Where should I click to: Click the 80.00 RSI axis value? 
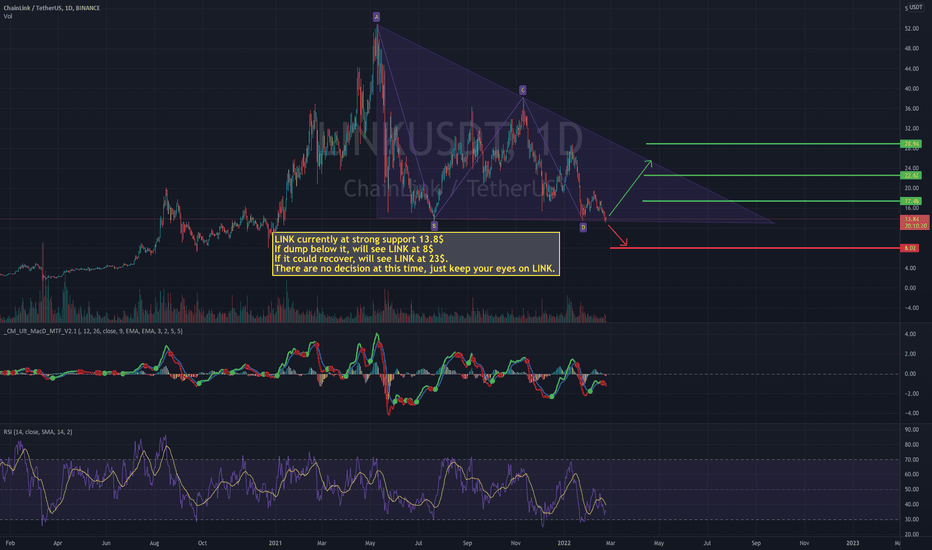(x=911, y=445)
